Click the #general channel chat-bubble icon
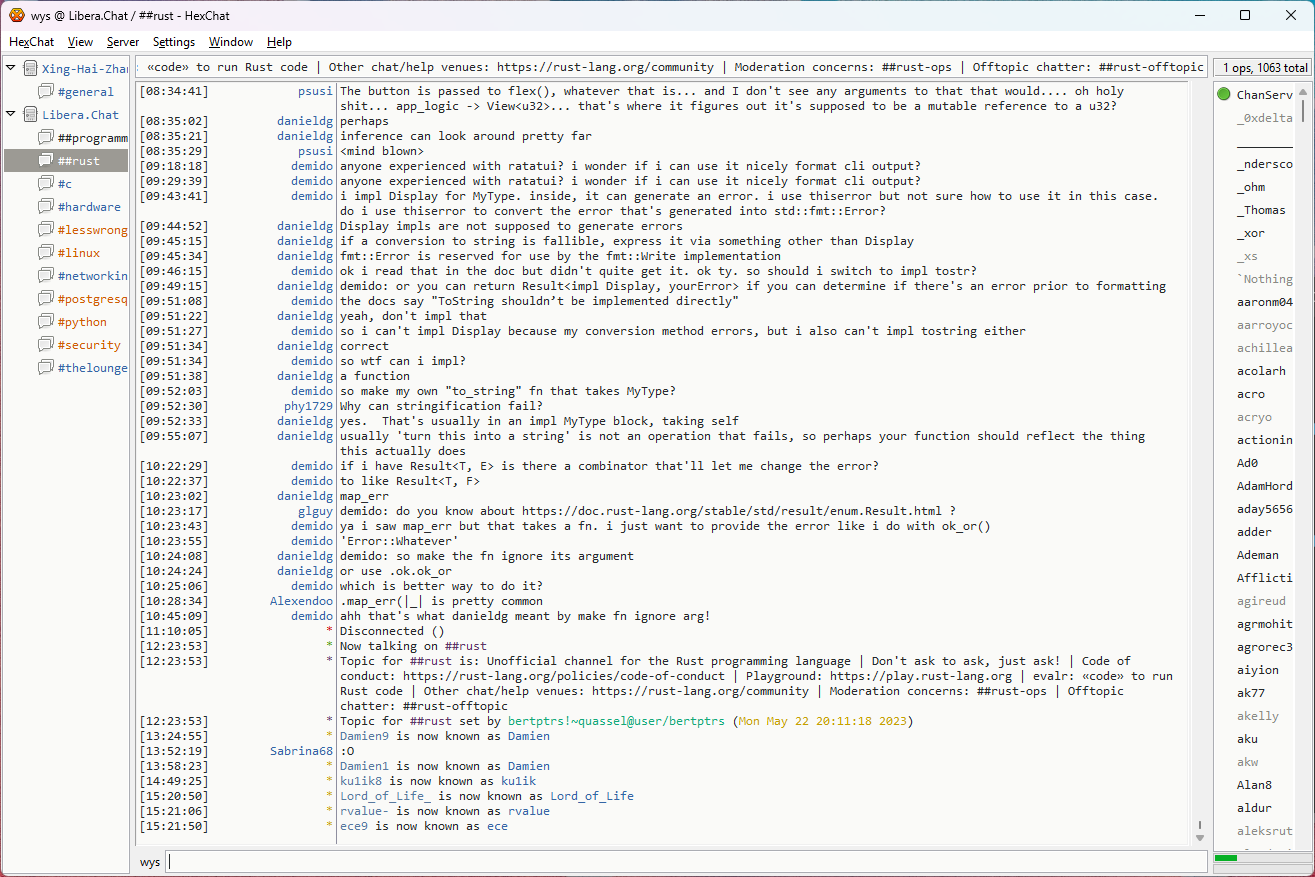The height and width of the screenshot is (877, 1315). click(x=46, y=92)
